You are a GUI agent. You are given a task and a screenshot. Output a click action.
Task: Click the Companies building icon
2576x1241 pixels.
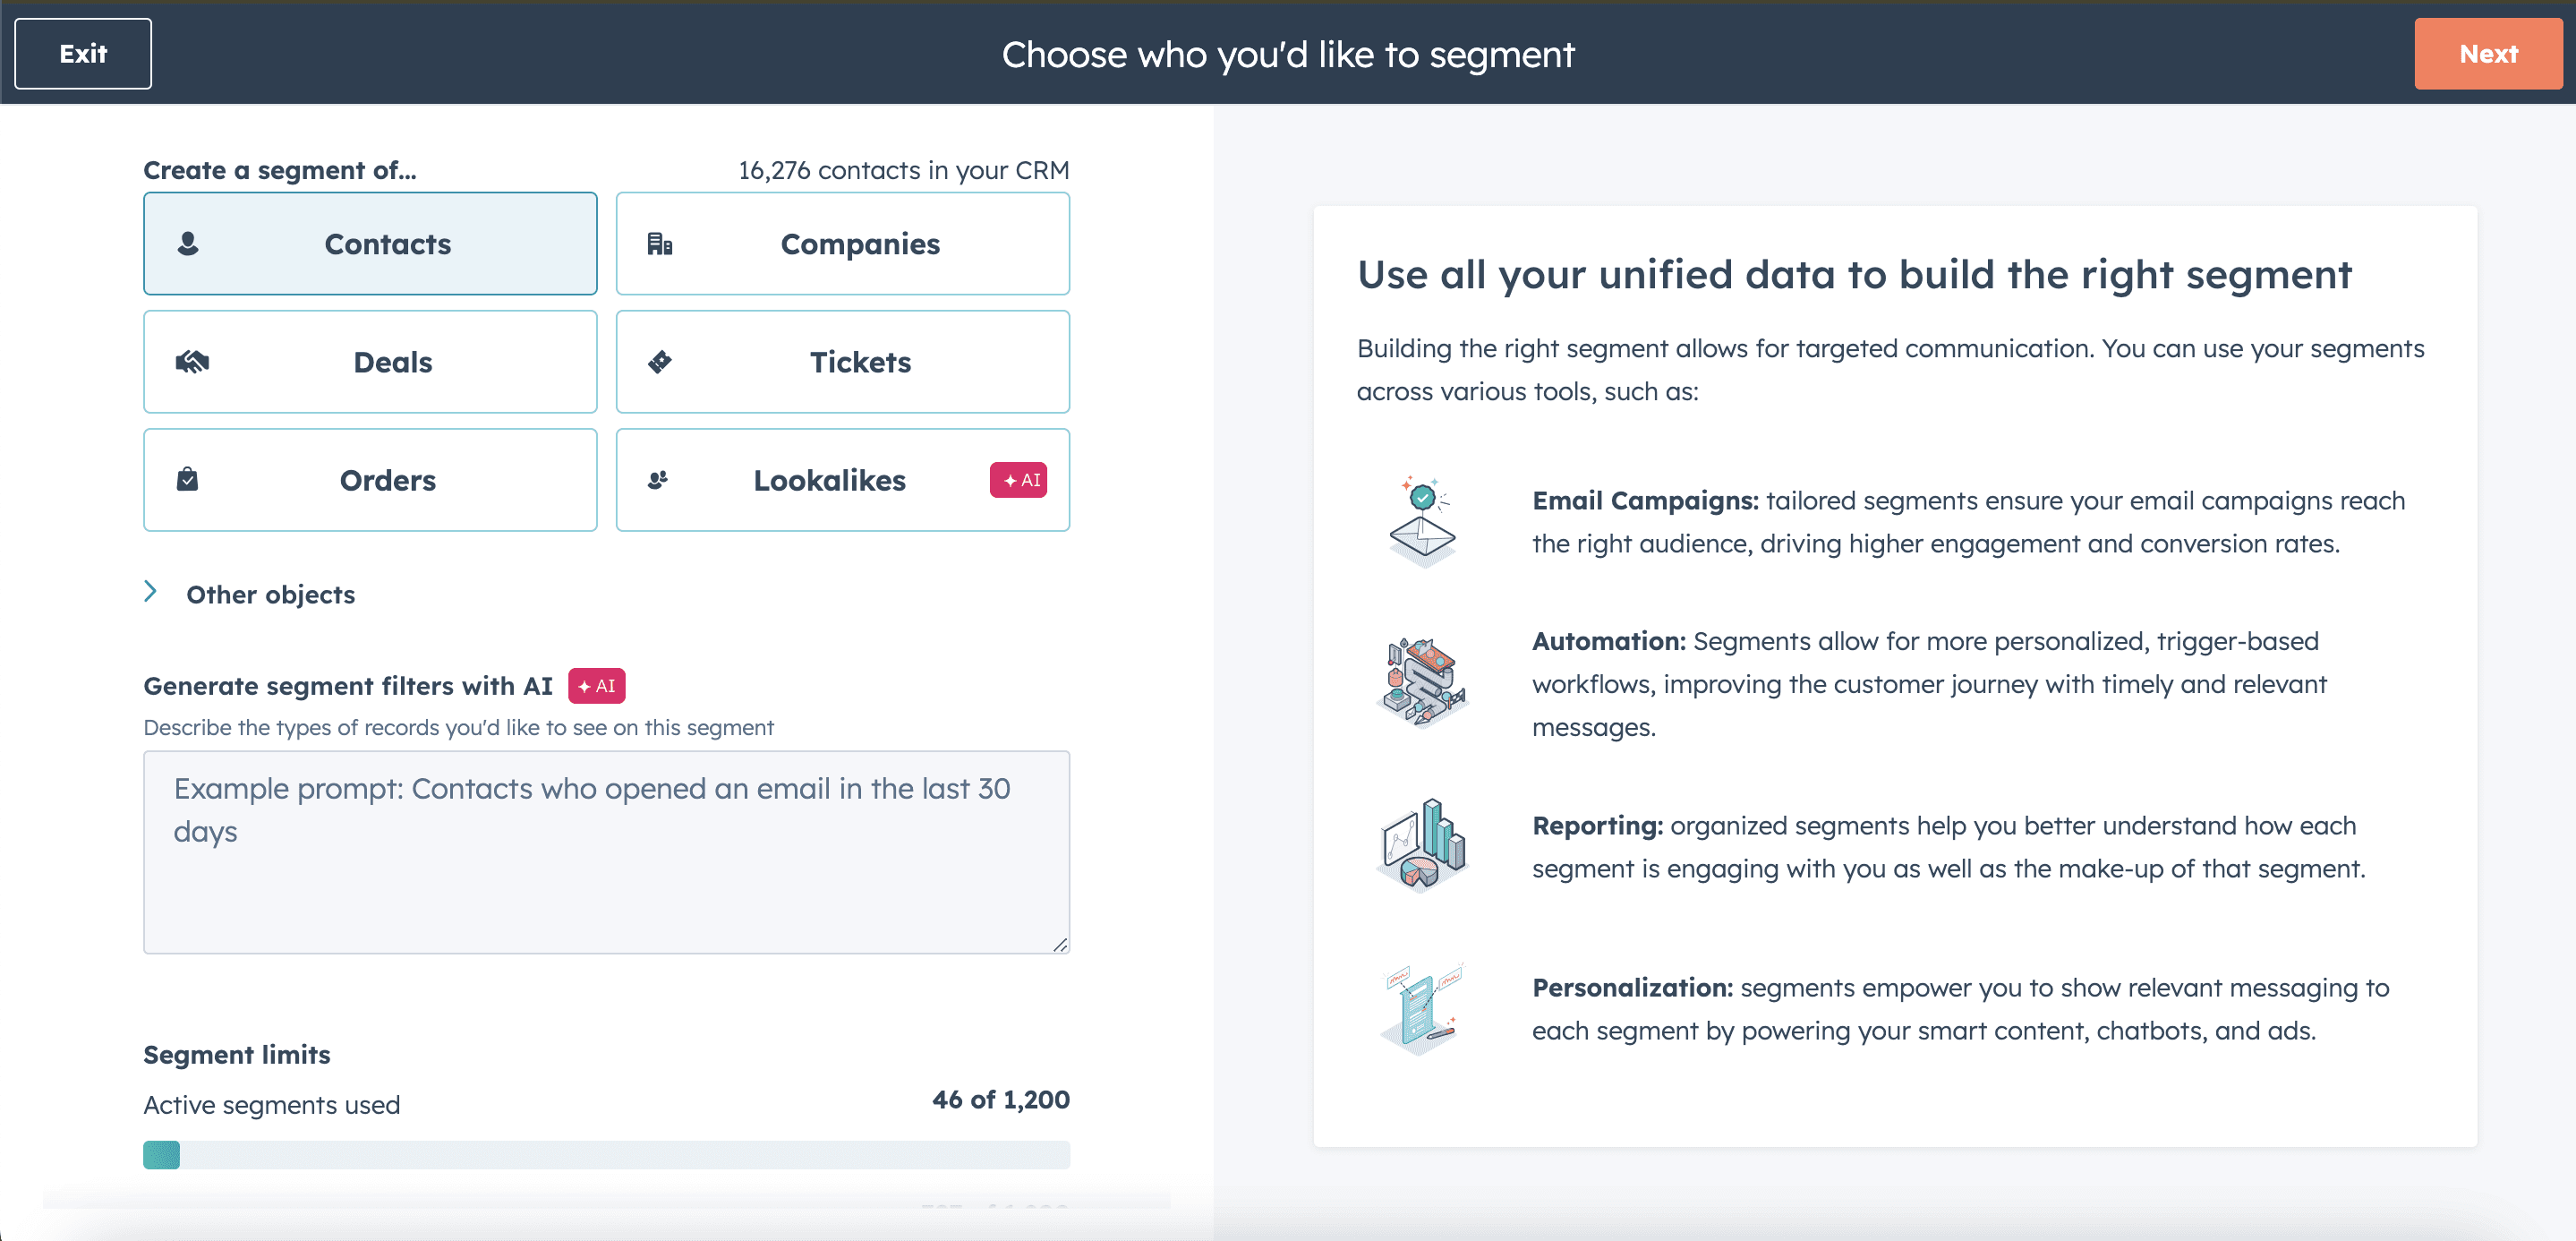(660, 243)
